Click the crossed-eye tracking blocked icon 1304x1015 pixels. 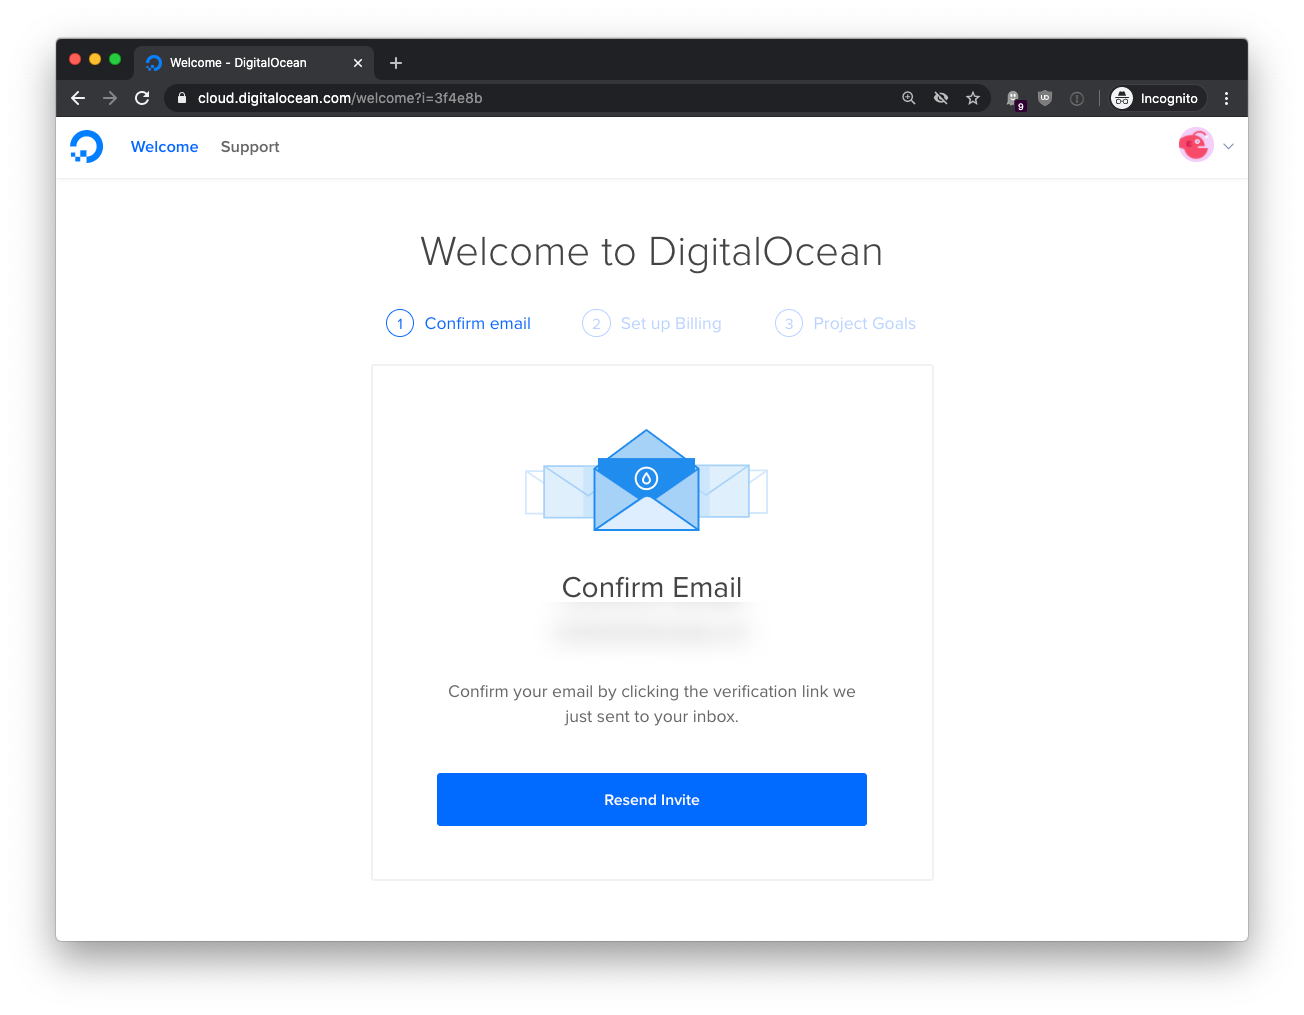(941, 98)
